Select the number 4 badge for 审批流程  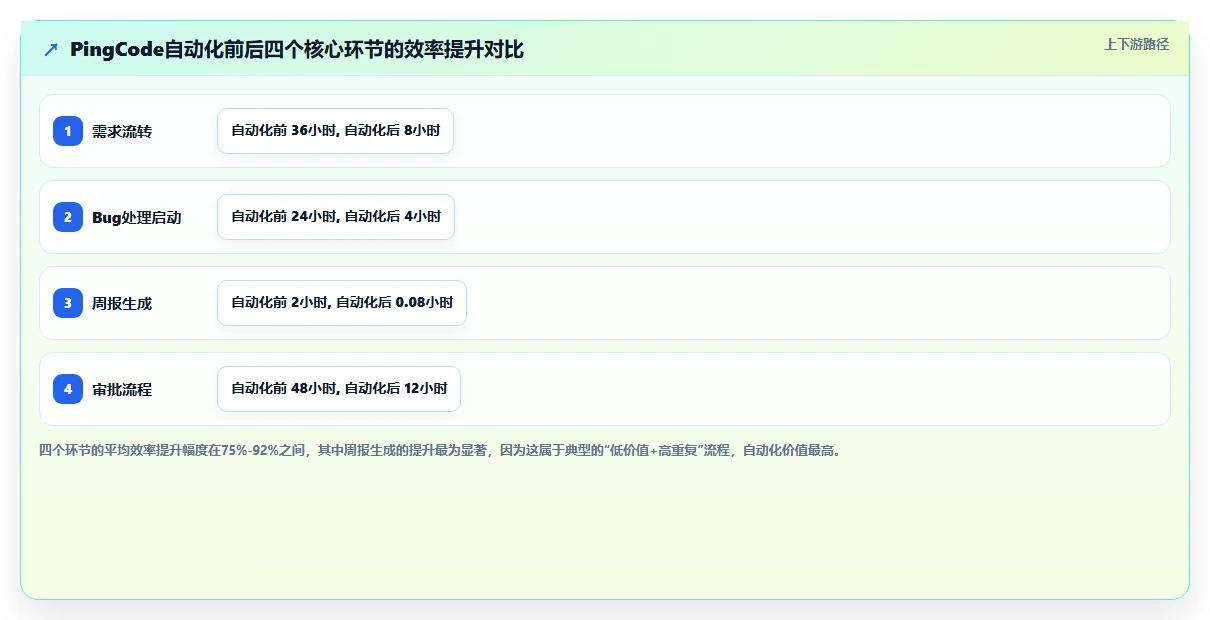click(x=68, y=389)
